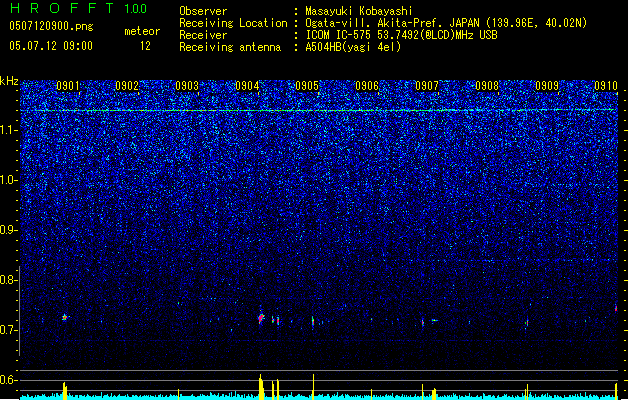Click the 0907 time marker
The width and height of the screenshot is (629, 400).
(x=427, y=86)
